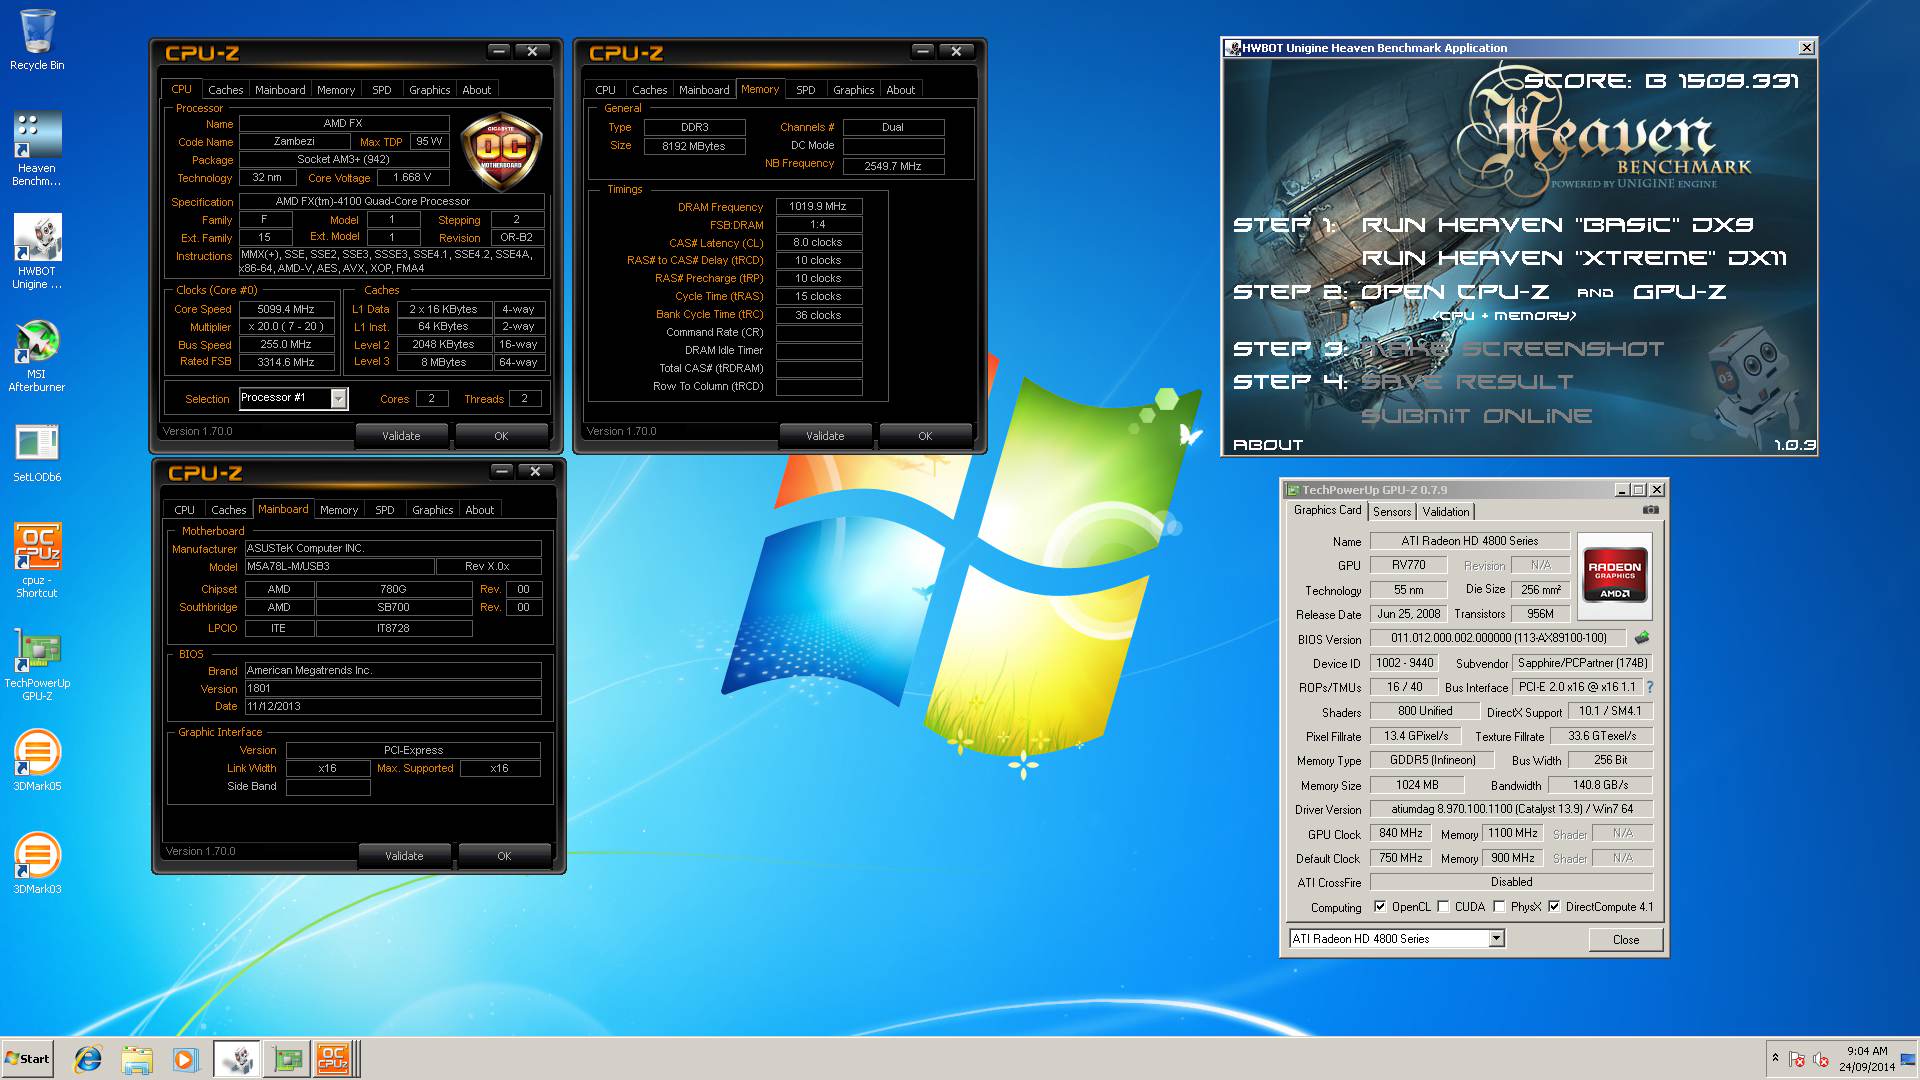Image resolution: width=1920 pixels, height=1080 pixels.
Task: Open Internet Explorer from taskbar
Action: click(88, 1059)
